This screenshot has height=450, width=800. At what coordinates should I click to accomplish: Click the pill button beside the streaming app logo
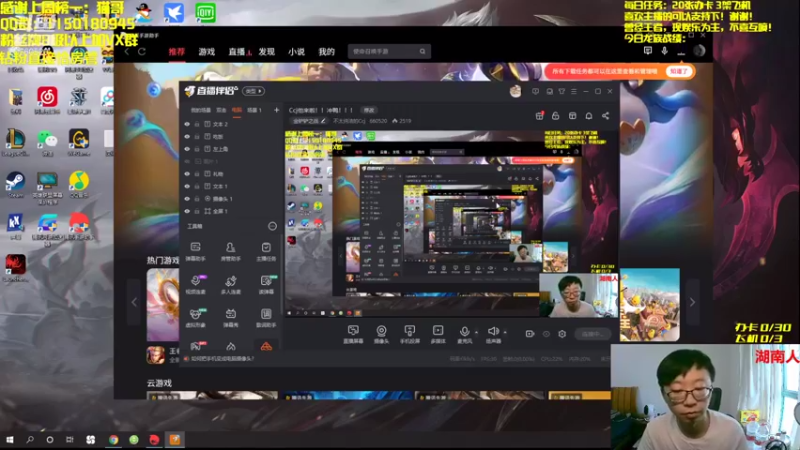pos(253,91)
